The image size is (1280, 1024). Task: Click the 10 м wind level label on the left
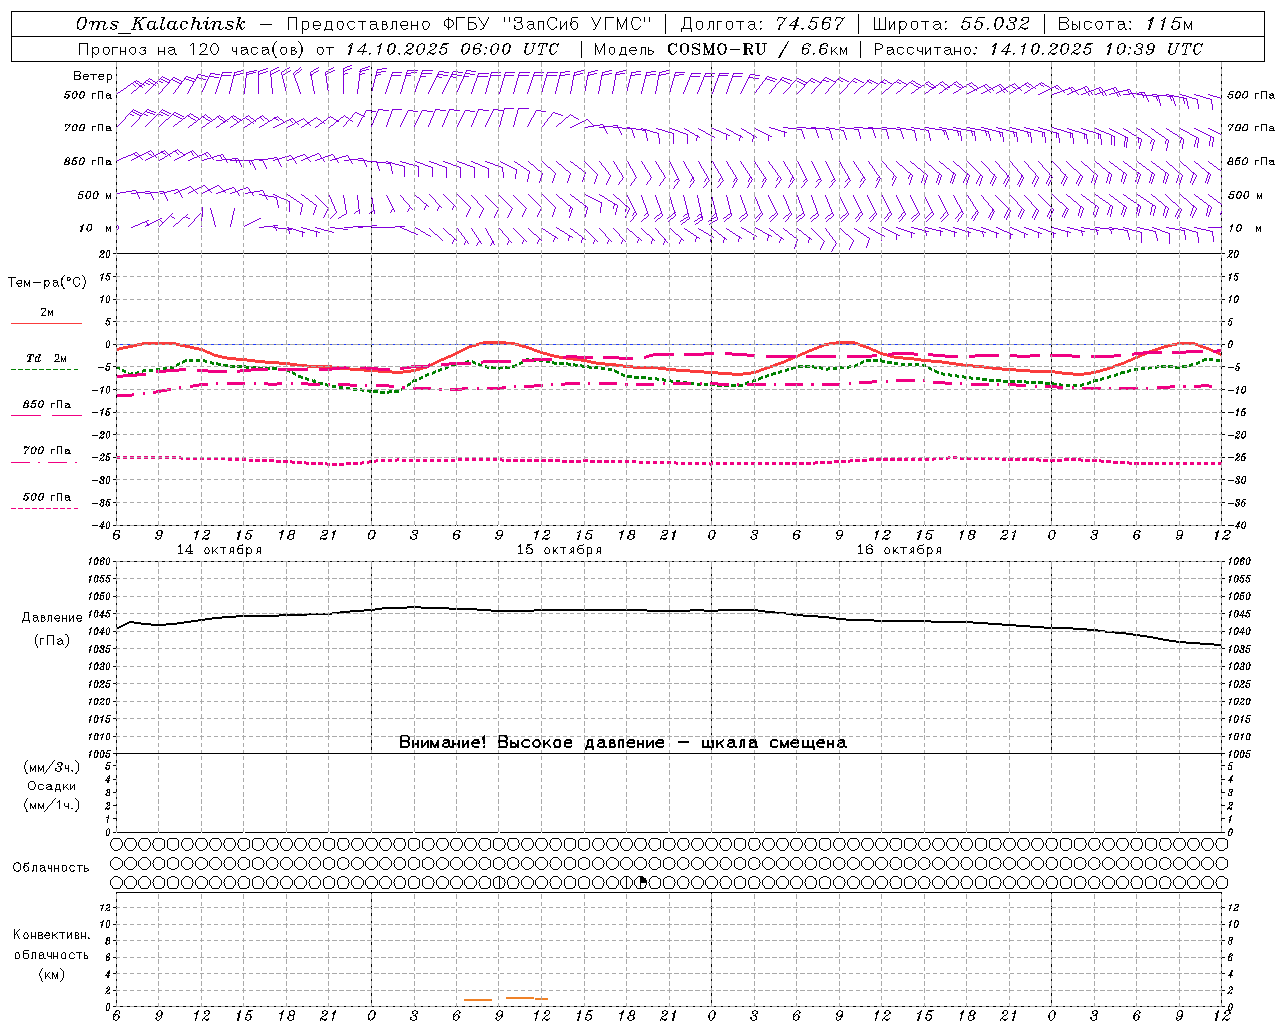coord(96,228)
